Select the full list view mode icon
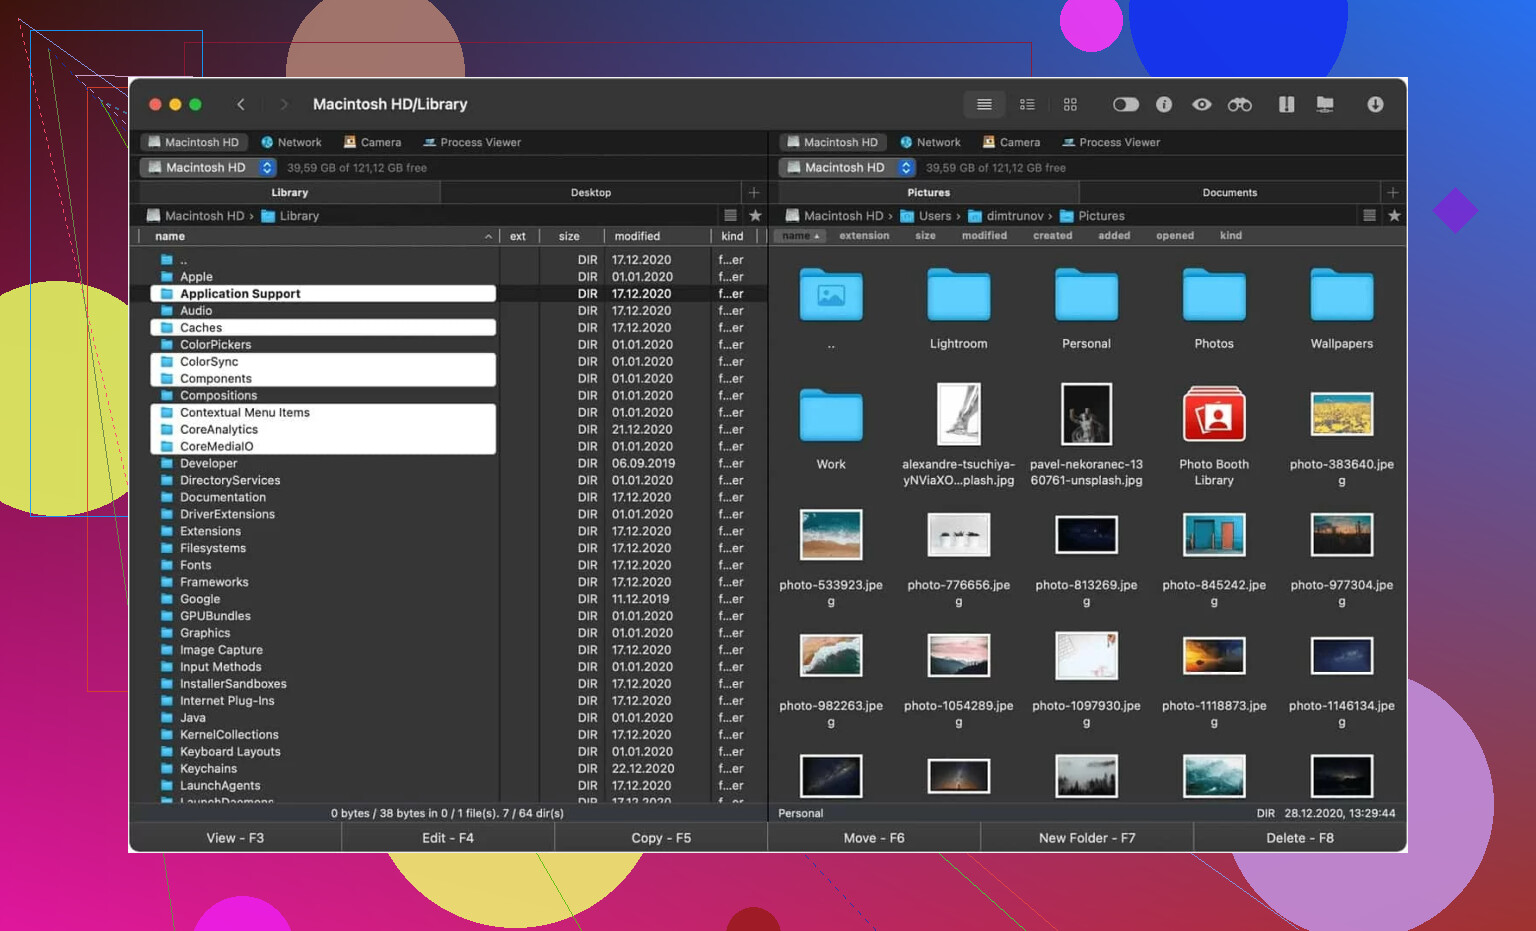 coord(984,105)
